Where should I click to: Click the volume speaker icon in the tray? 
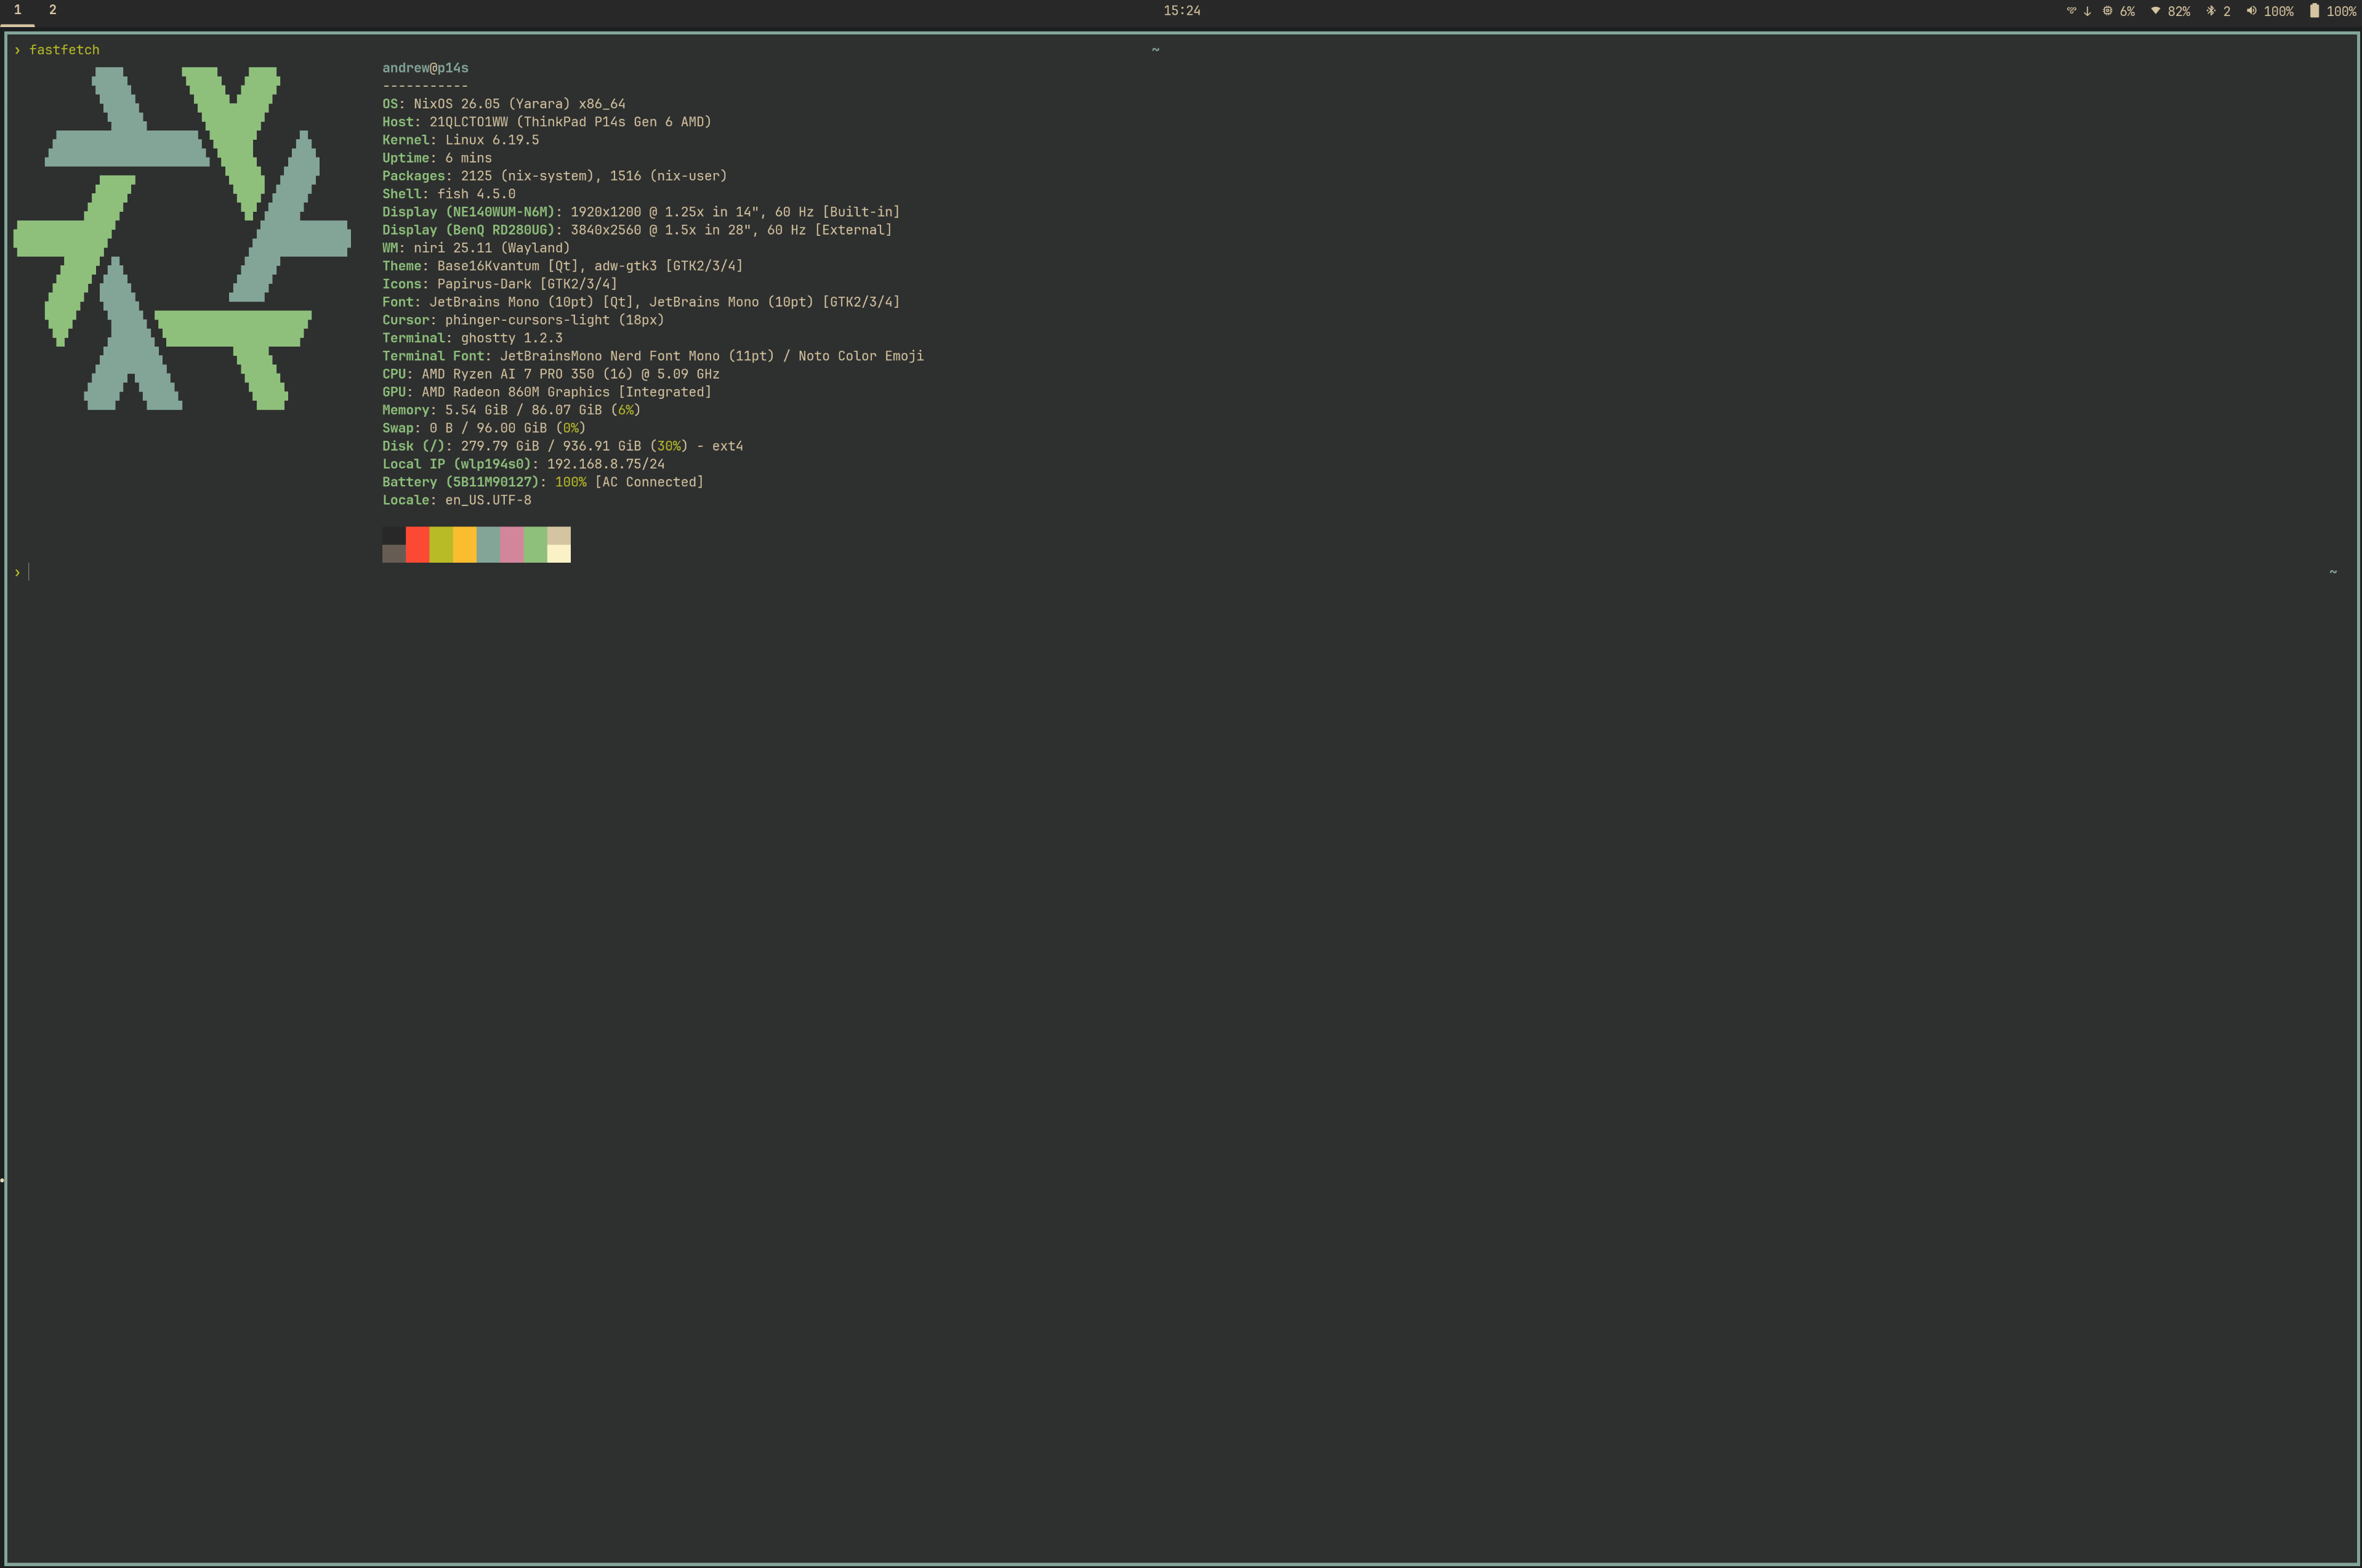(x=2252, y=11)
